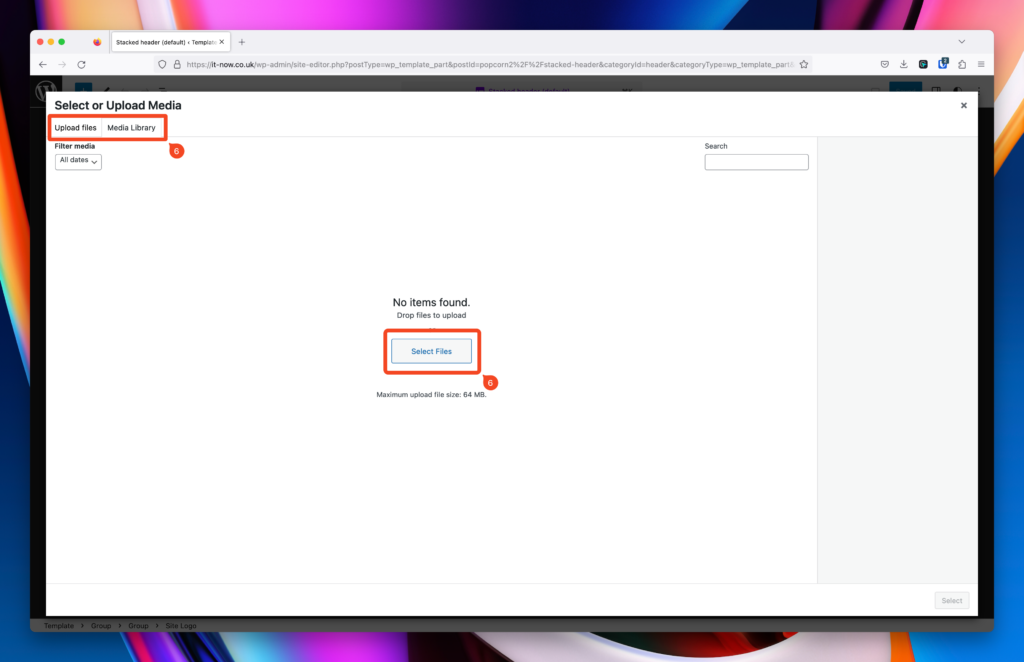
Task: Open the extensions puzzle-piece menu
Action: [962, 65]
